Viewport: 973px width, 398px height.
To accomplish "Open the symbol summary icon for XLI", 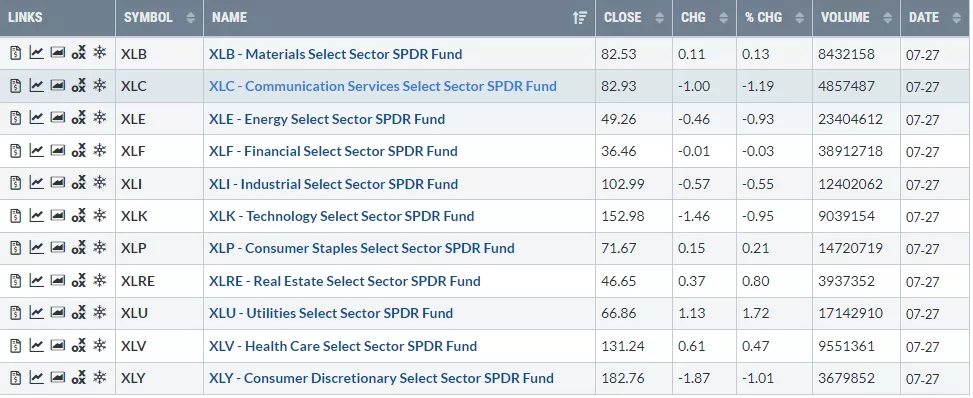I will pos(16,183).
